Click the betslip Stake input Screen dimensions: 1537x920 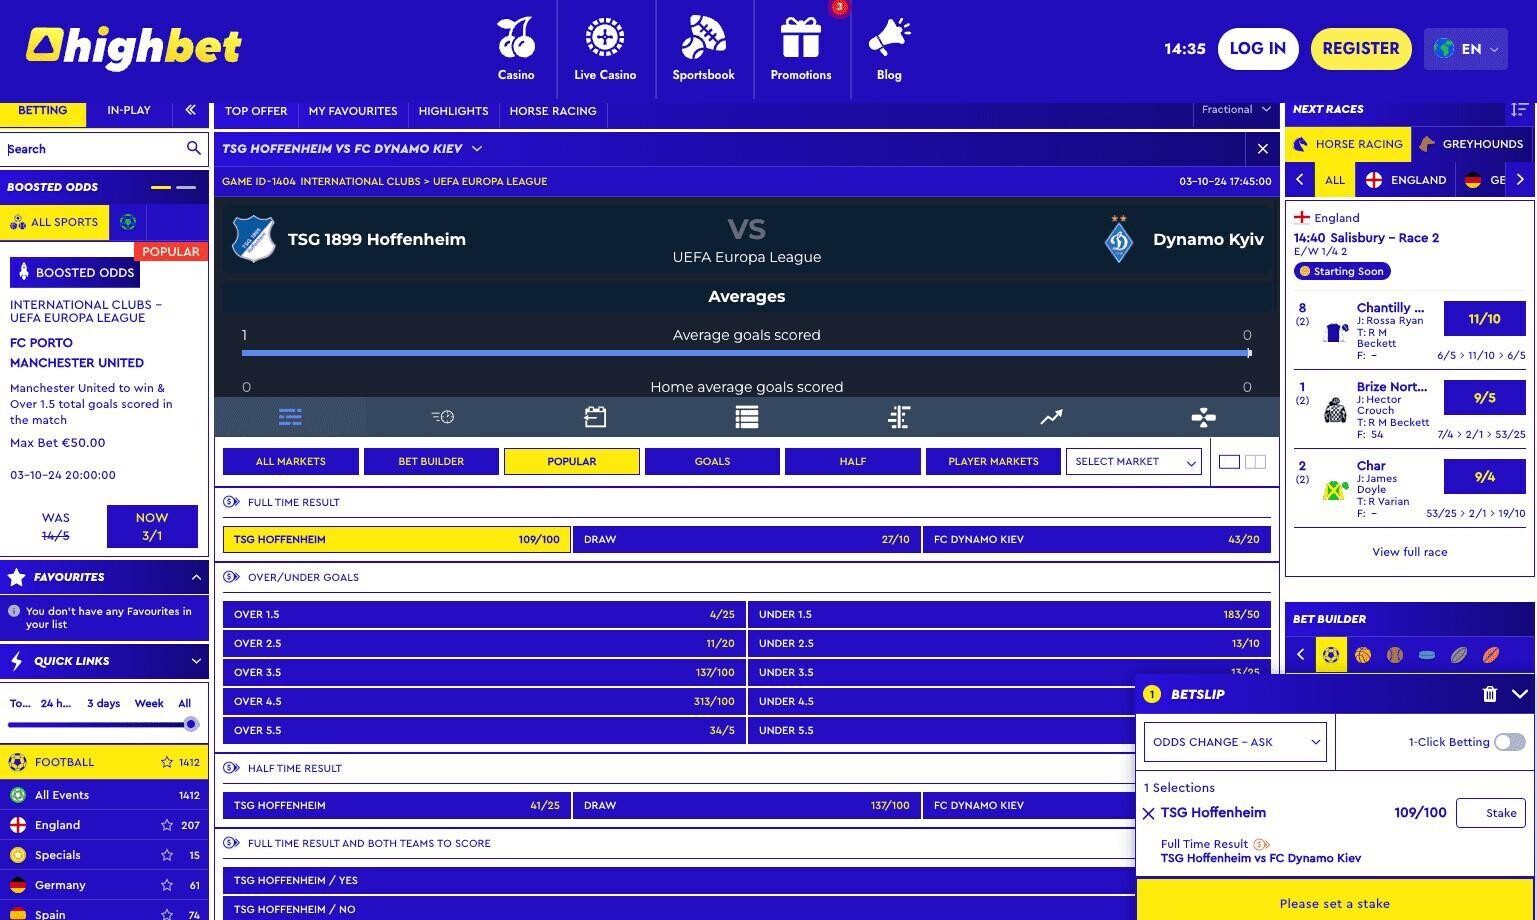[1491, 813]
